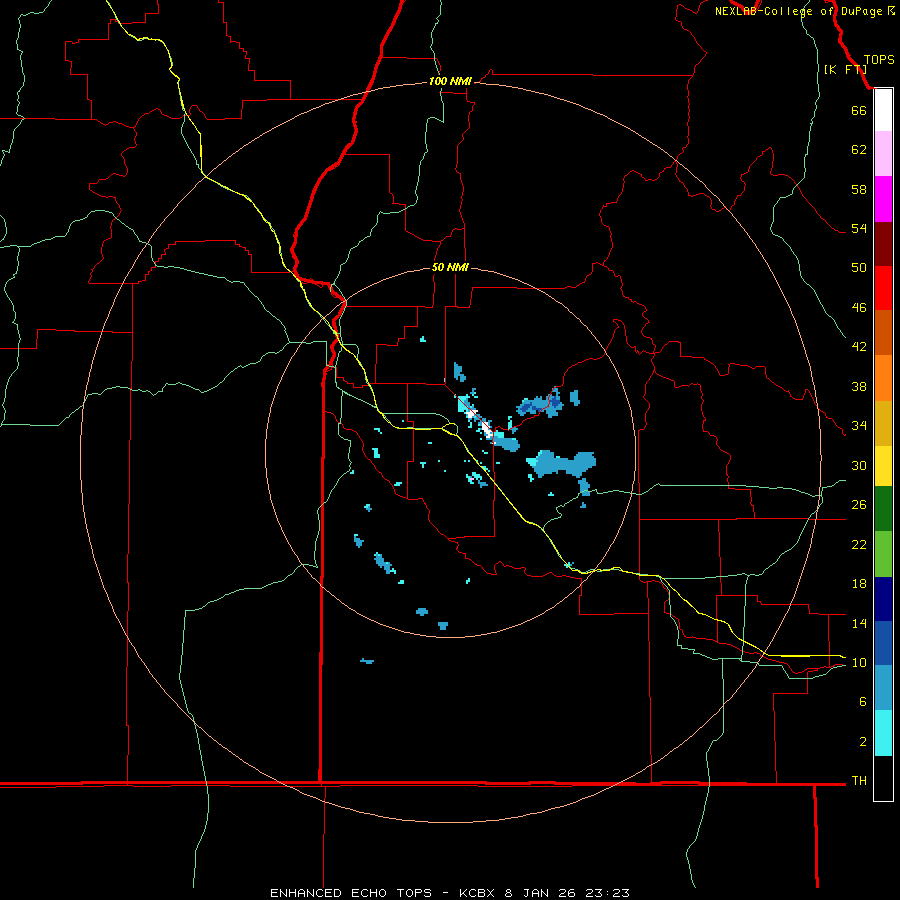Click the [K FT] units label
900x900 pixels.
[x=845, y=69]
